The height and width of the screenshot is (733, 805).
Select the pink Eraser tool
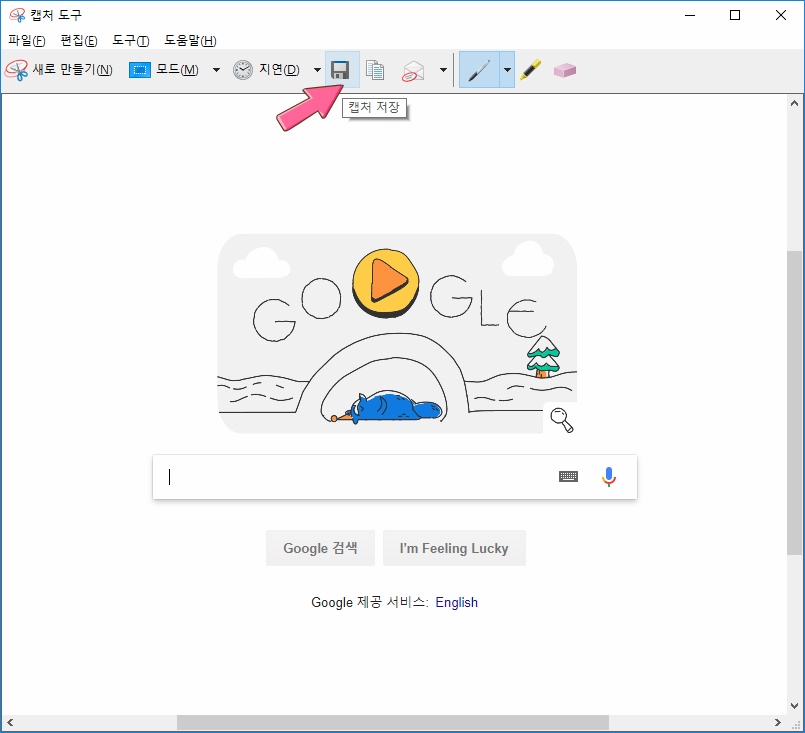[565, 70]
